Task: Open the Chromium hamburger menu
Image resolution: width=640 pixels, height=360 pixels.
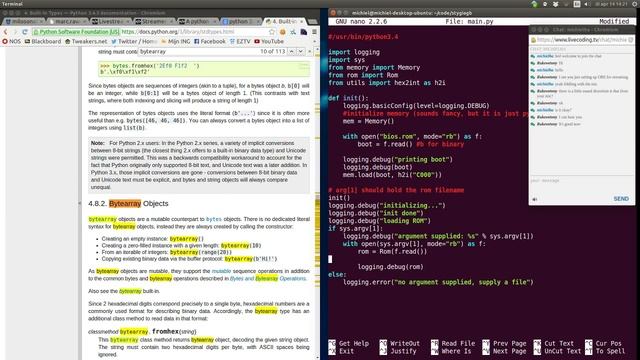Action: [314, 32]
